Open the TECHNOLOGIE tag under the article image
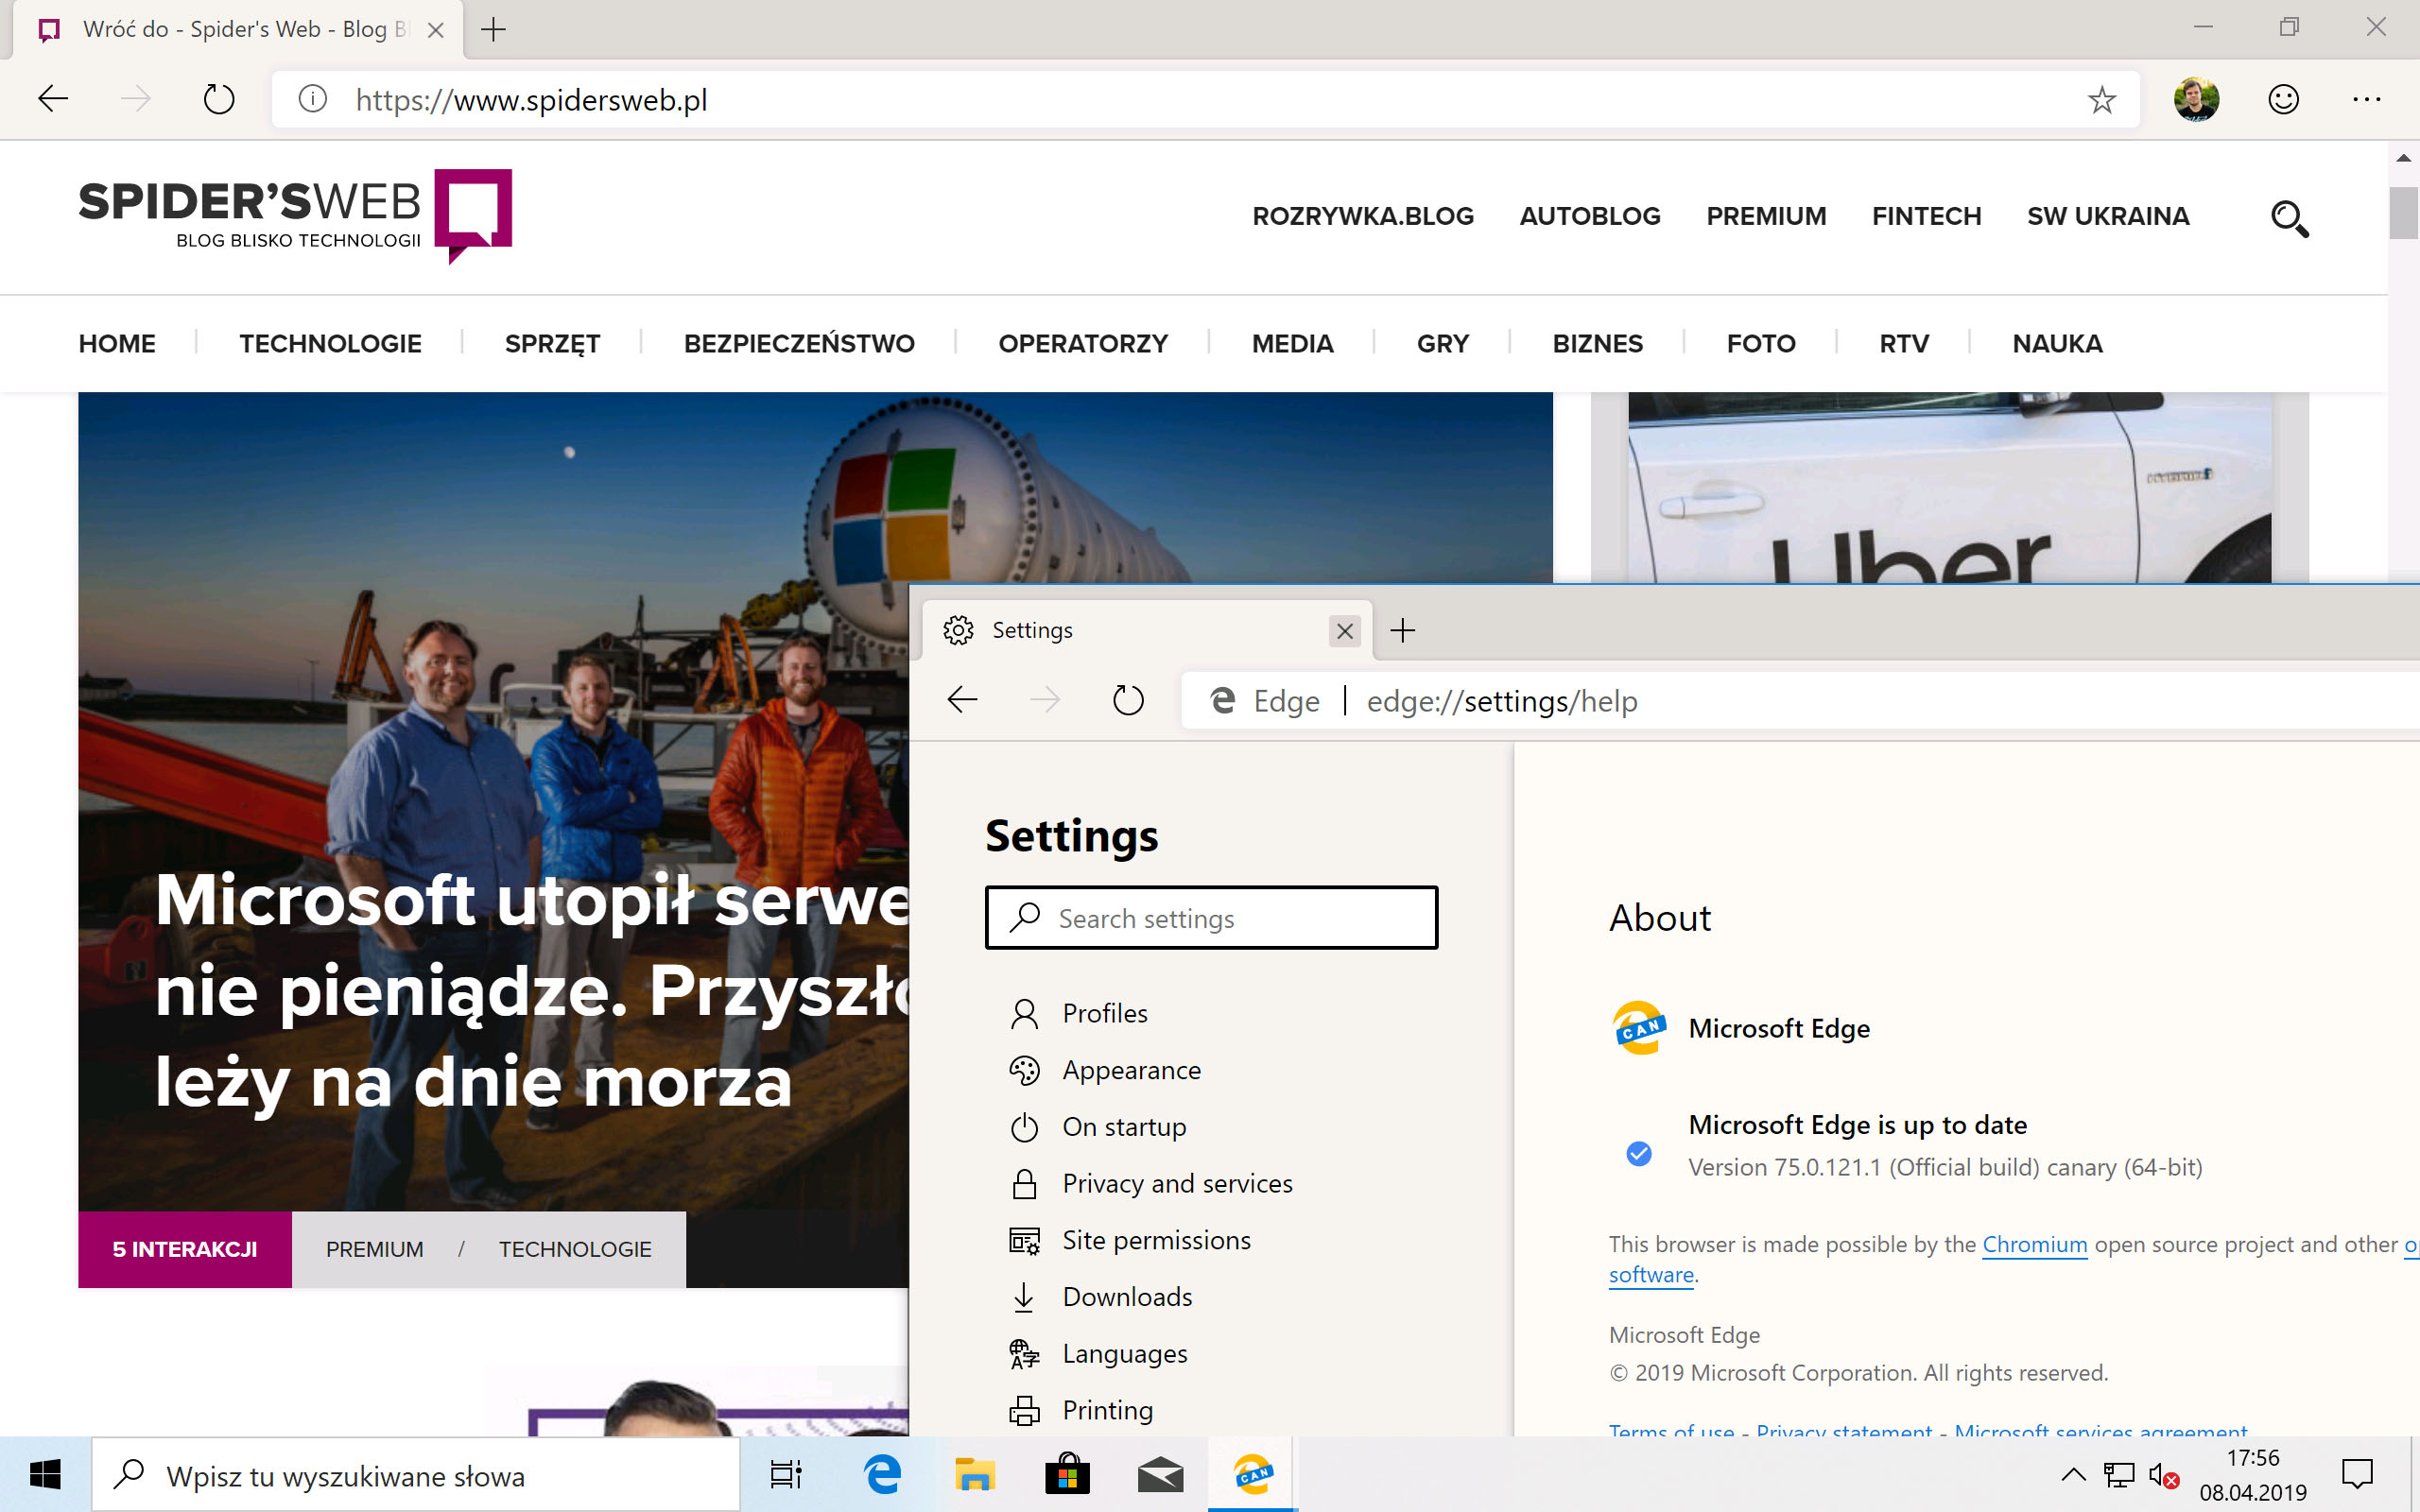This screenshot has width=2420, height=1512. 575,1249
